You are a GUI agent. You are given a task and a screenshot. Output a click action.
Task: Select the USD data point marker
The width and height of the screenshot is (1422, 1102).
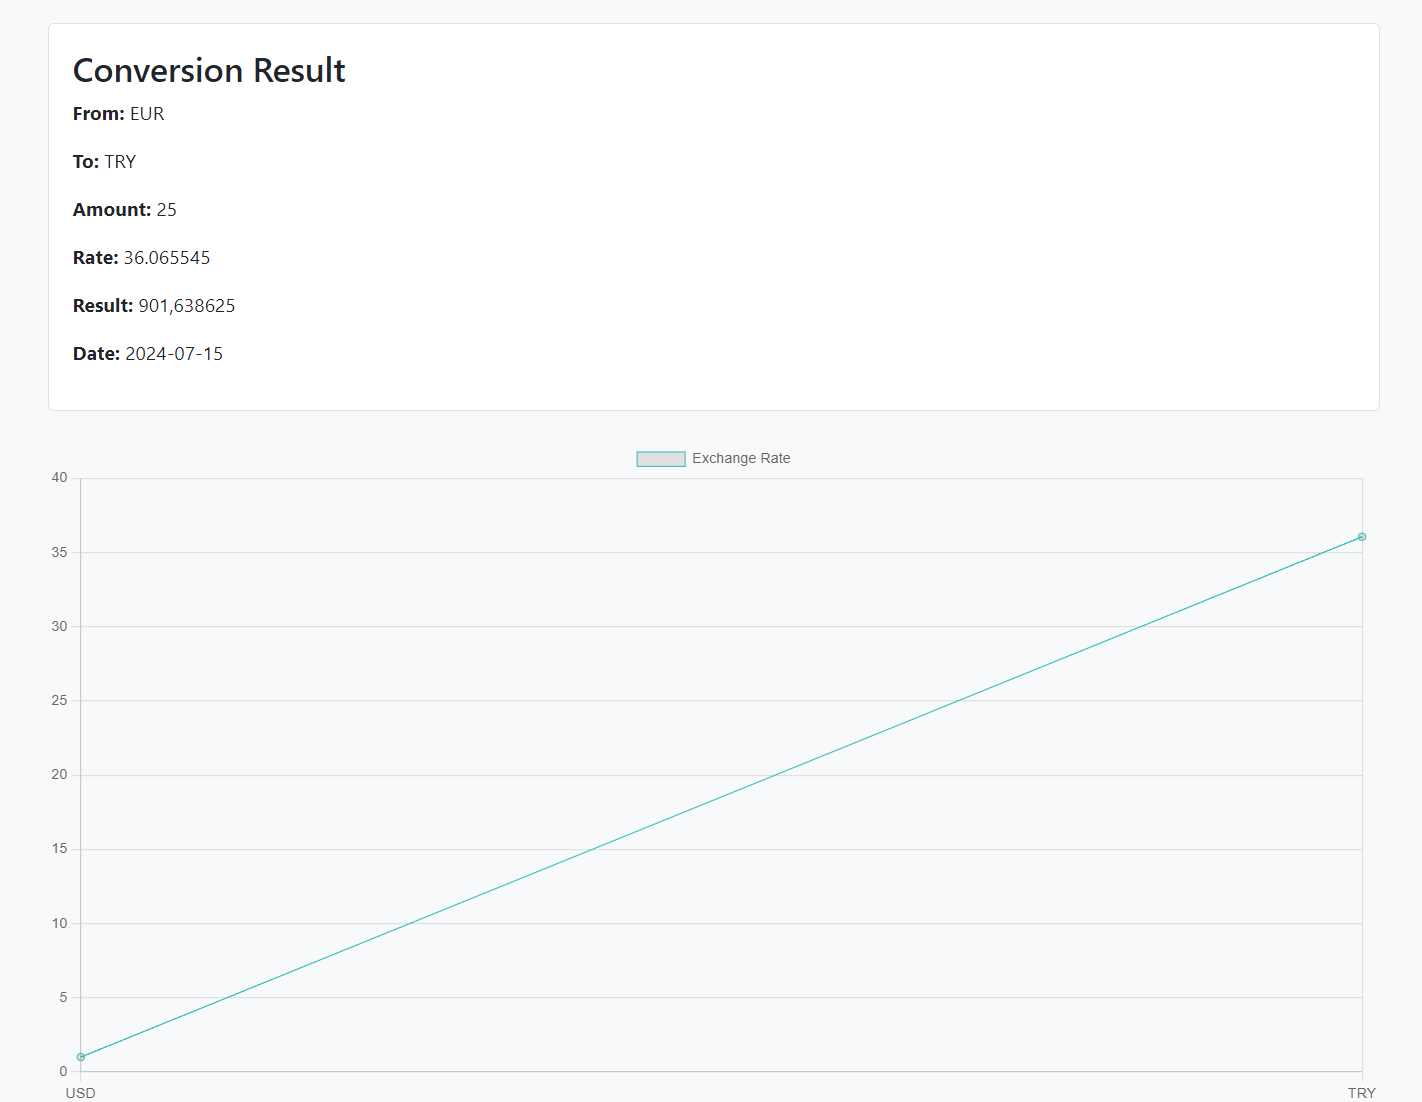point(81,1057)
